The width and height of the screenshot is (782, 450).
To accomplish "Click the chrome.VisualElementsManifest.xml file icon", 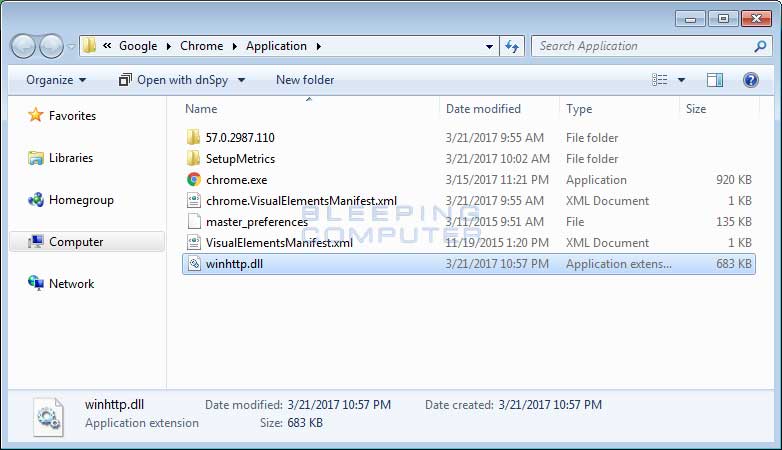I will [194, 201].
